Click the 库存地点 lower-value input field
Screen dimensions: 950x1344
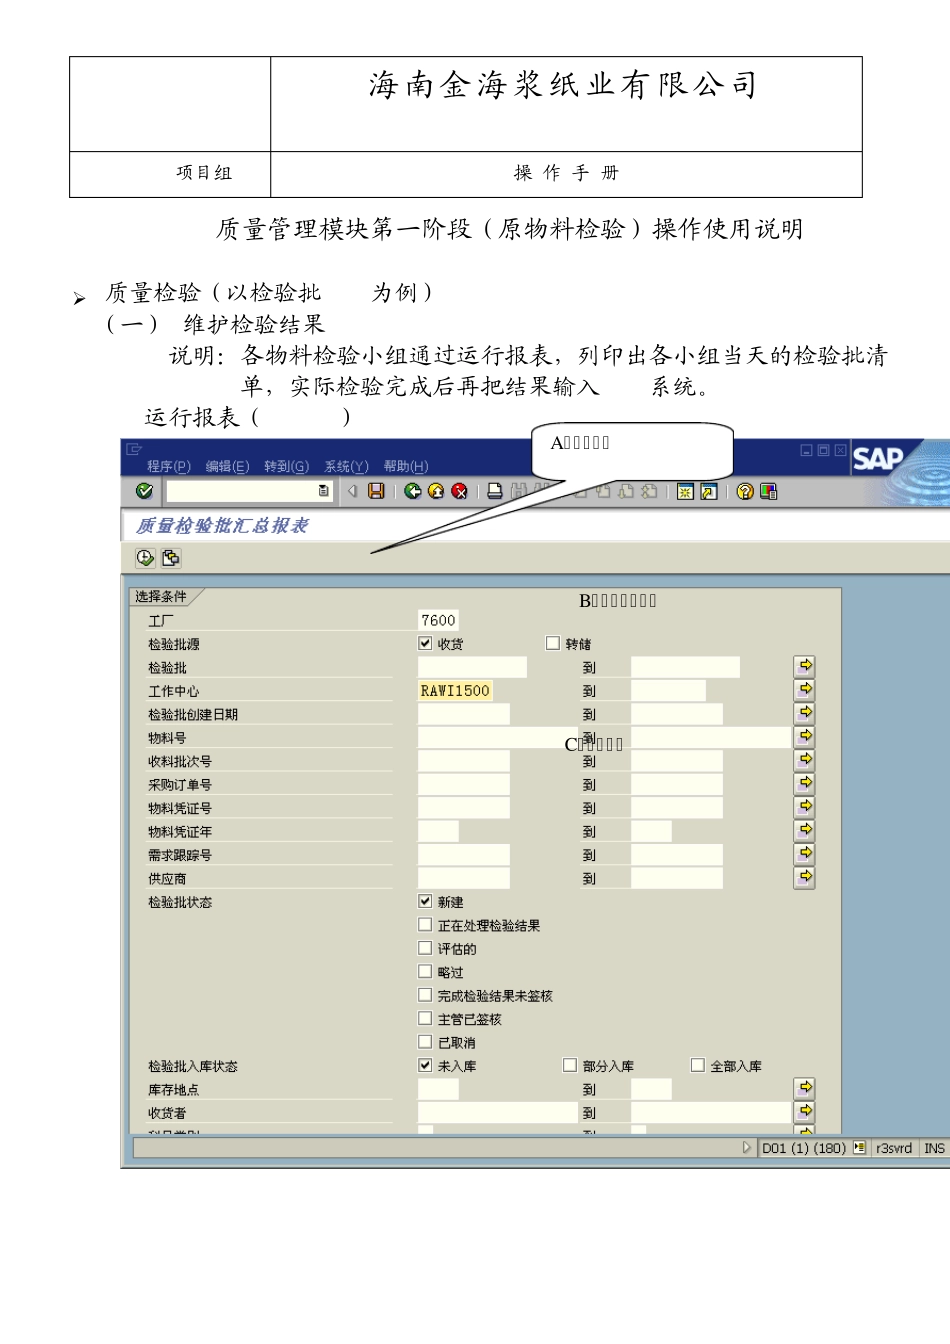[x=438, y=1089]
